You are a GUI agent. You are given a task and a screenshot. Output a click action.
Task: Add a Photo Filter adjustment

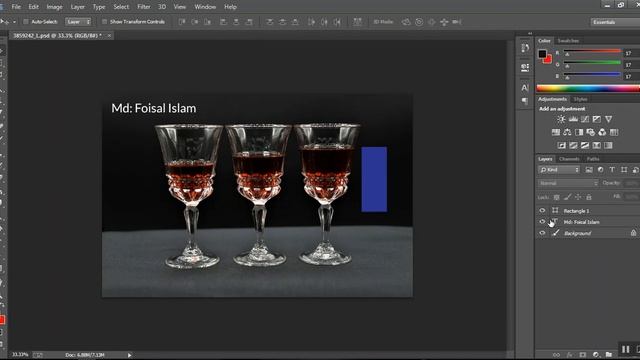(591, 132)
